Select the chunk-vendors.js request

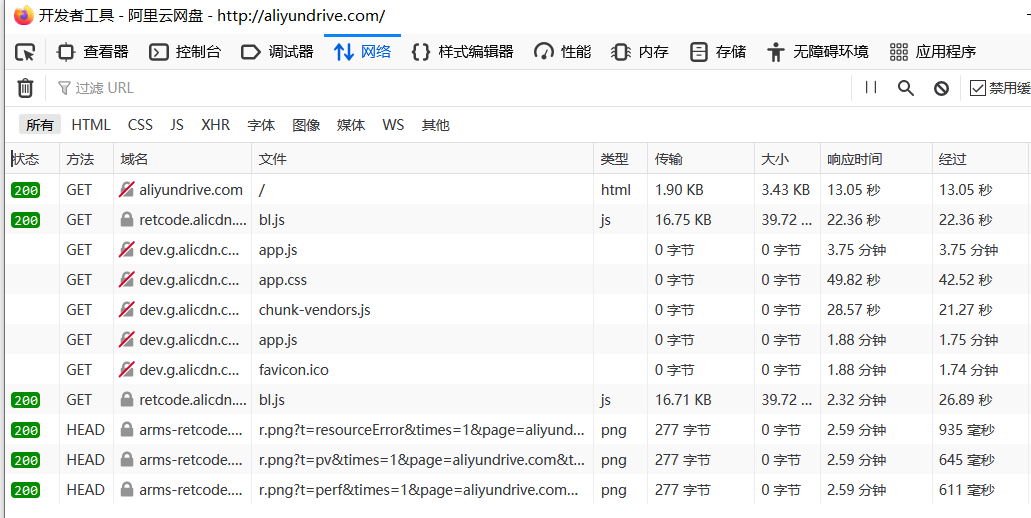pyautogui.click(x=314, y=310)
